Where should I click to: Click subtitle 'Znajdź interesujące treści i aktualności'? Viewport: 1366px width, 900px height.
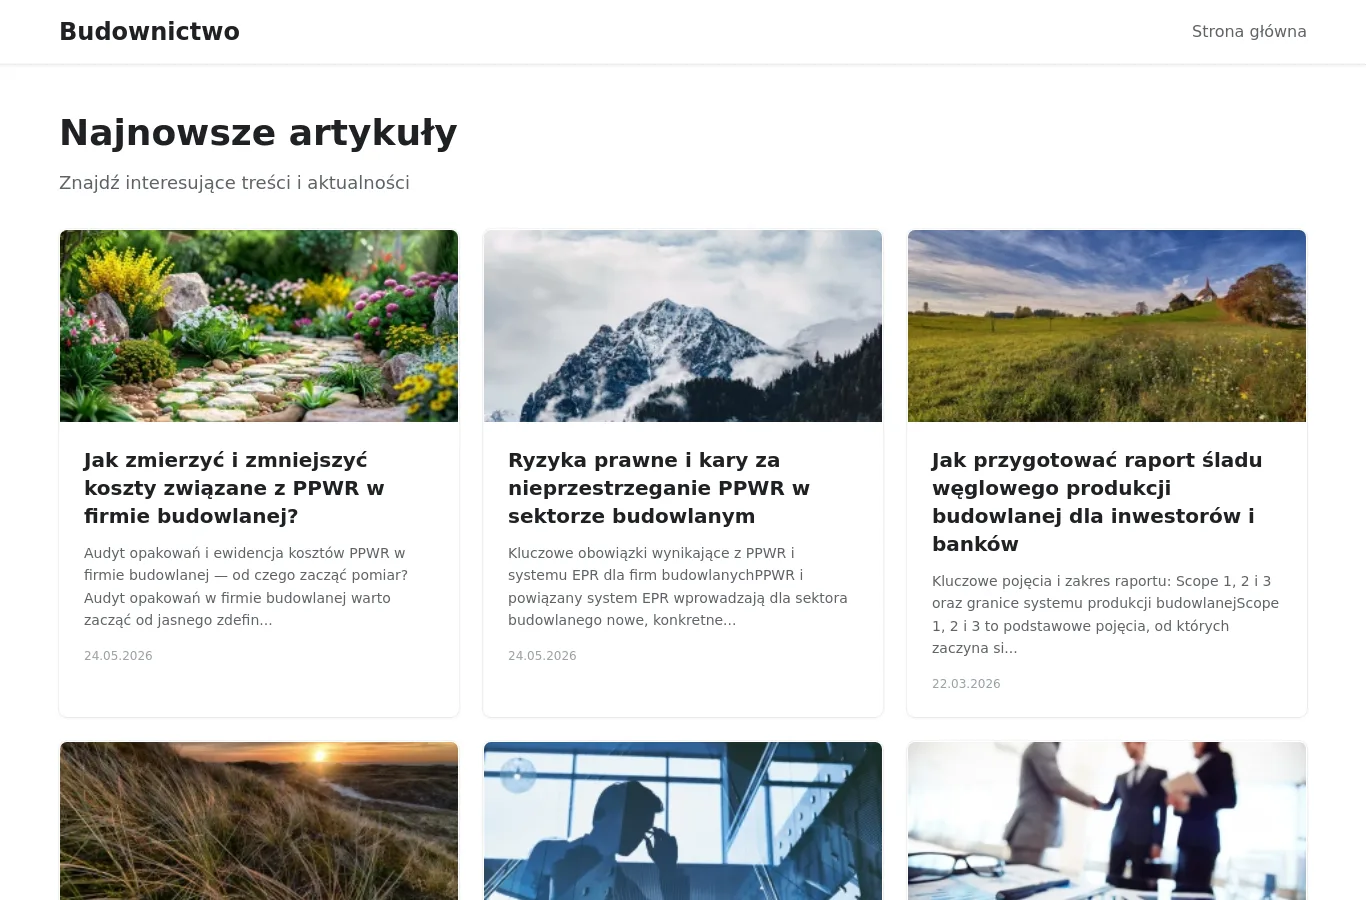(234, 183)
